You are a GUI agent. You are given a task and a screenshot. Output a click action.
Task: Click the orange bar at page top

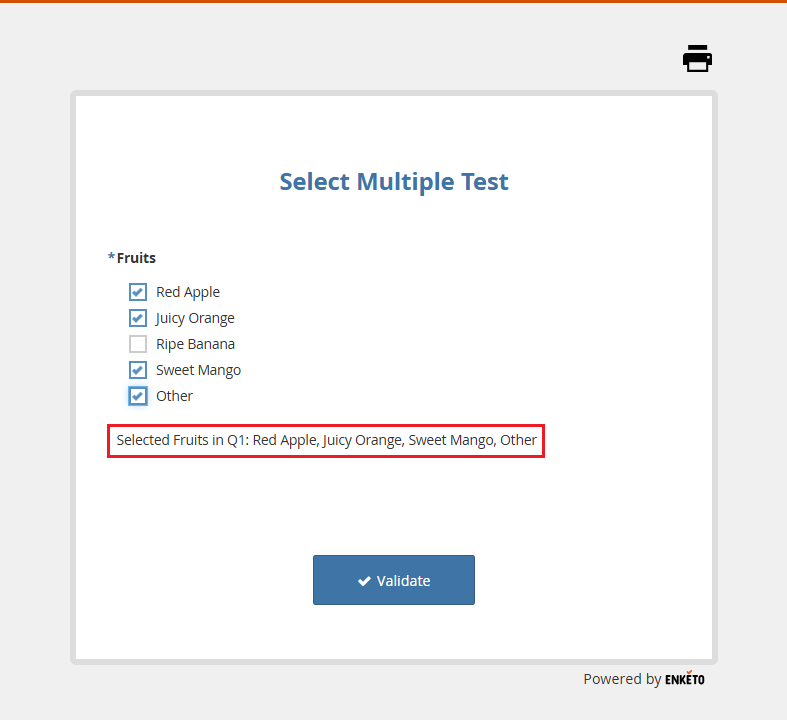click(x=393, y=2)
